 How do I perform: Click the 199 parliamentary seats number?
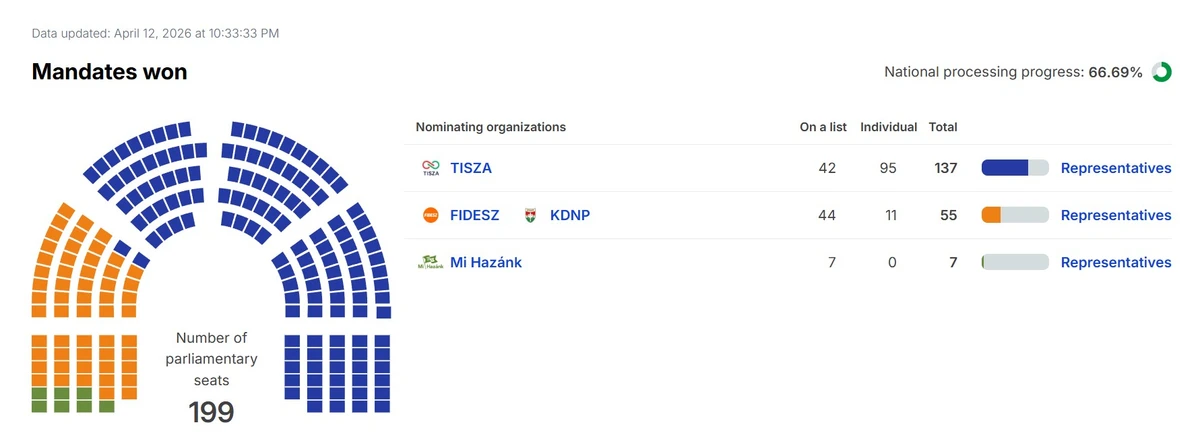click(x=211, y=411)
